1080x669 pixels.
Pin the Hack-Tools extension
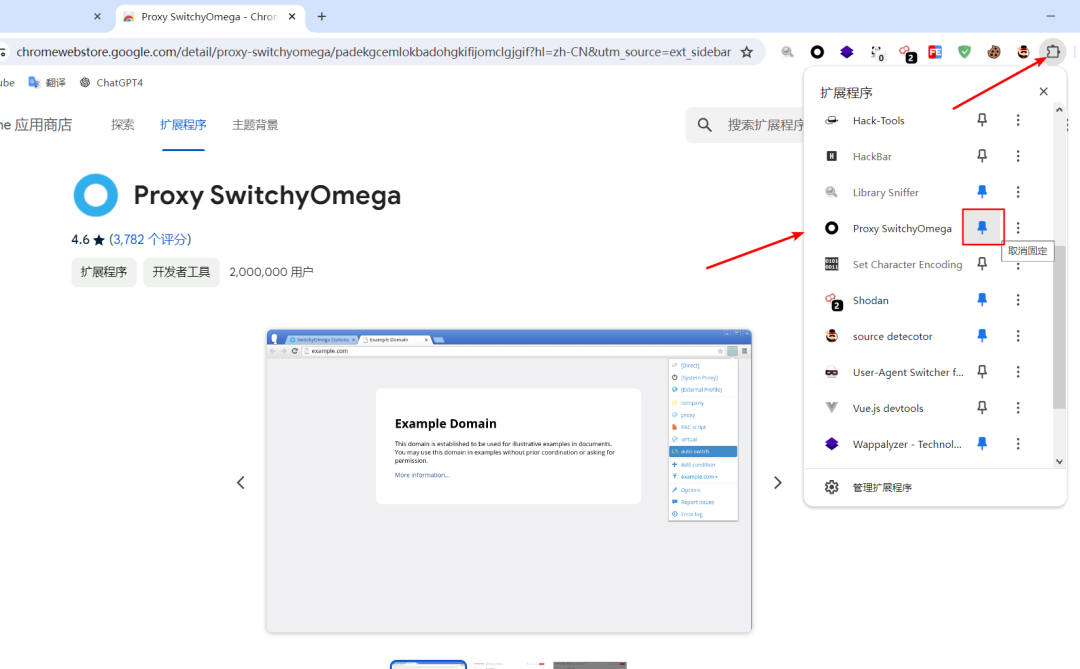click(x=982, y=120)
